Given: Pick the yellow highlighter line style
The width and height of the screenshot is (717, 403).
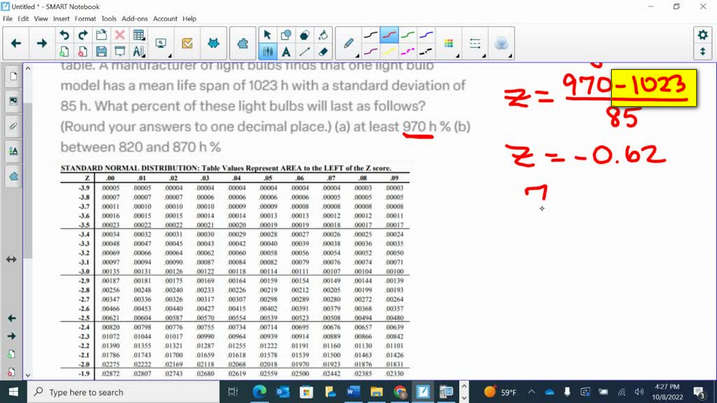Looking at the screenshot, I should [389, 52].
